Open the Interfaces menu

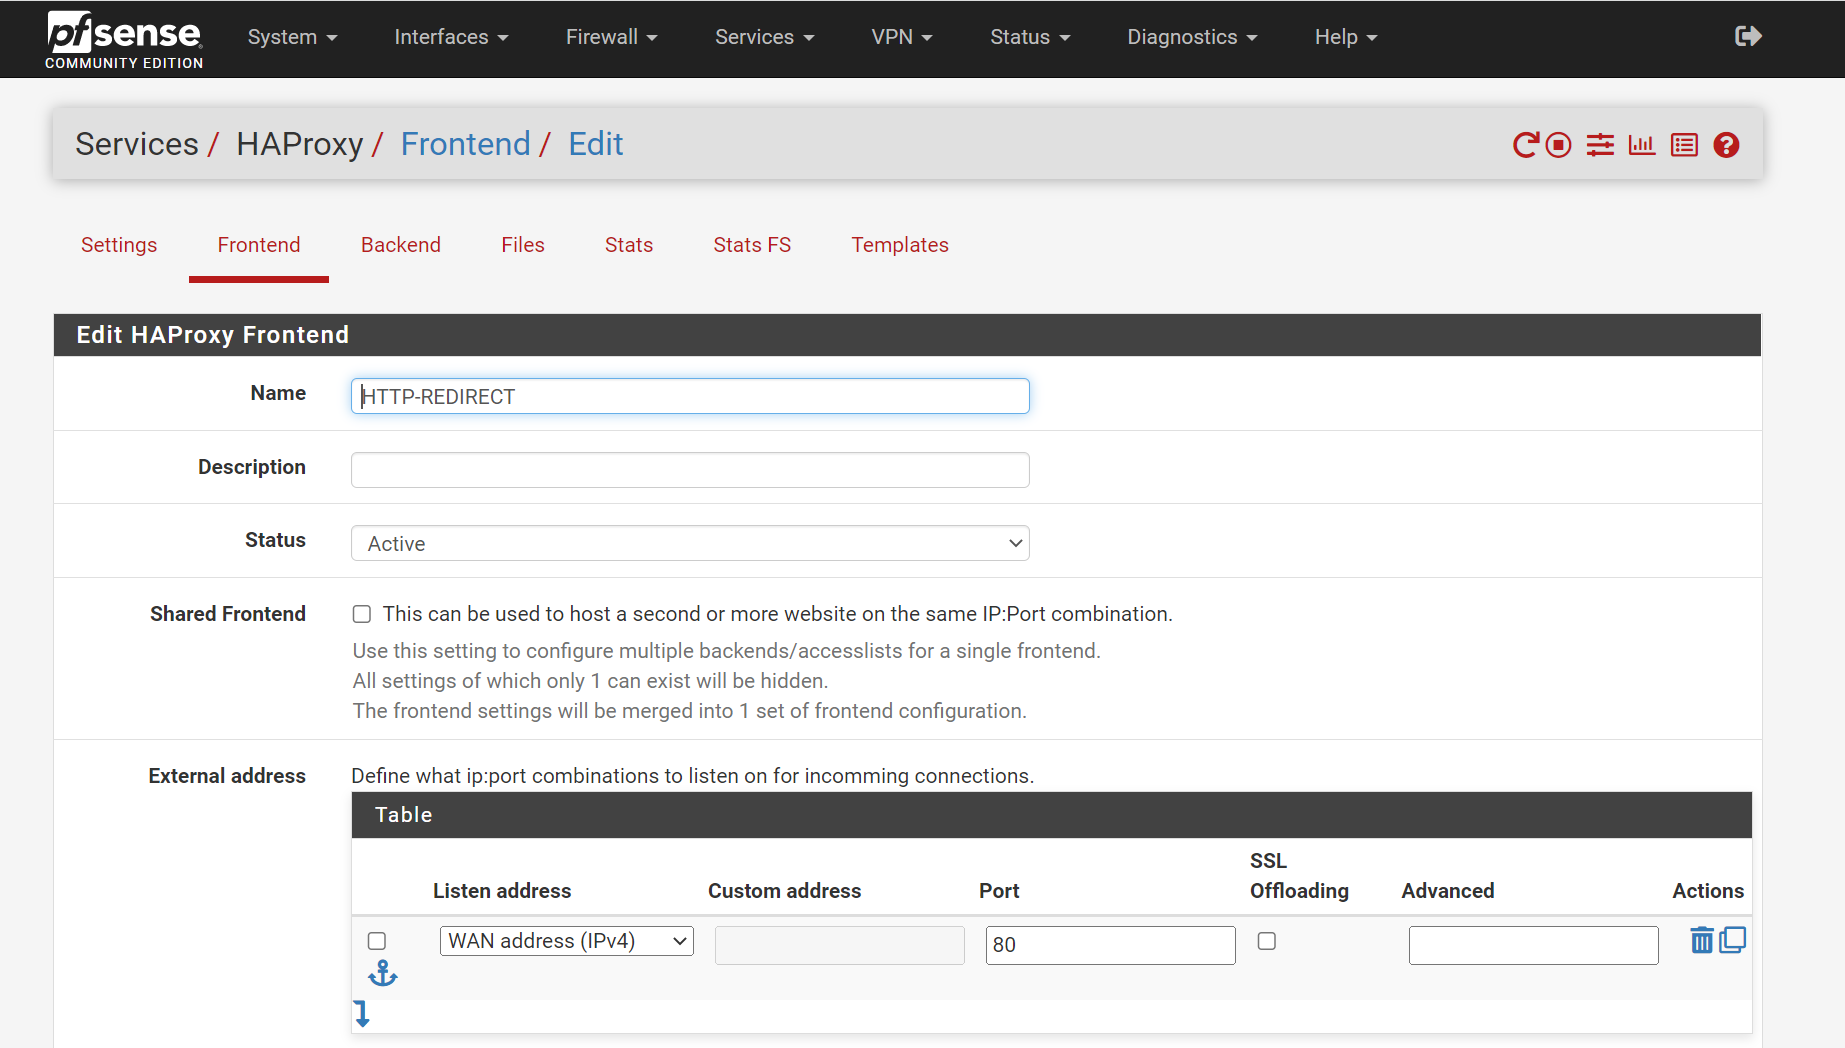pos(451,37)
